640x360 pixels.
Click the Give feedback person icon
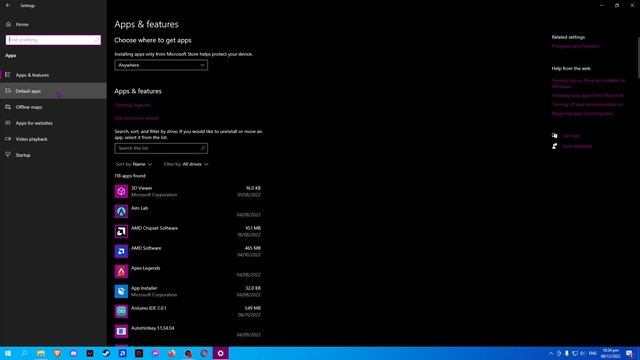(555, 146)
